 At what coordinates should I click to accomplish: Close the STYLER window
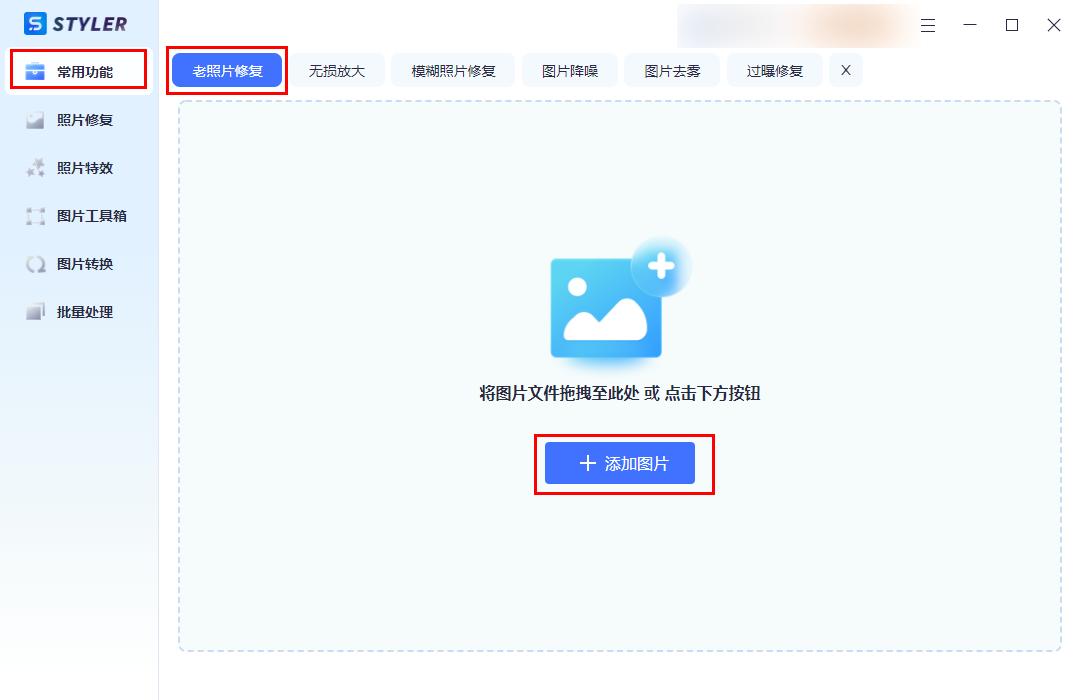click(1054, 25)
